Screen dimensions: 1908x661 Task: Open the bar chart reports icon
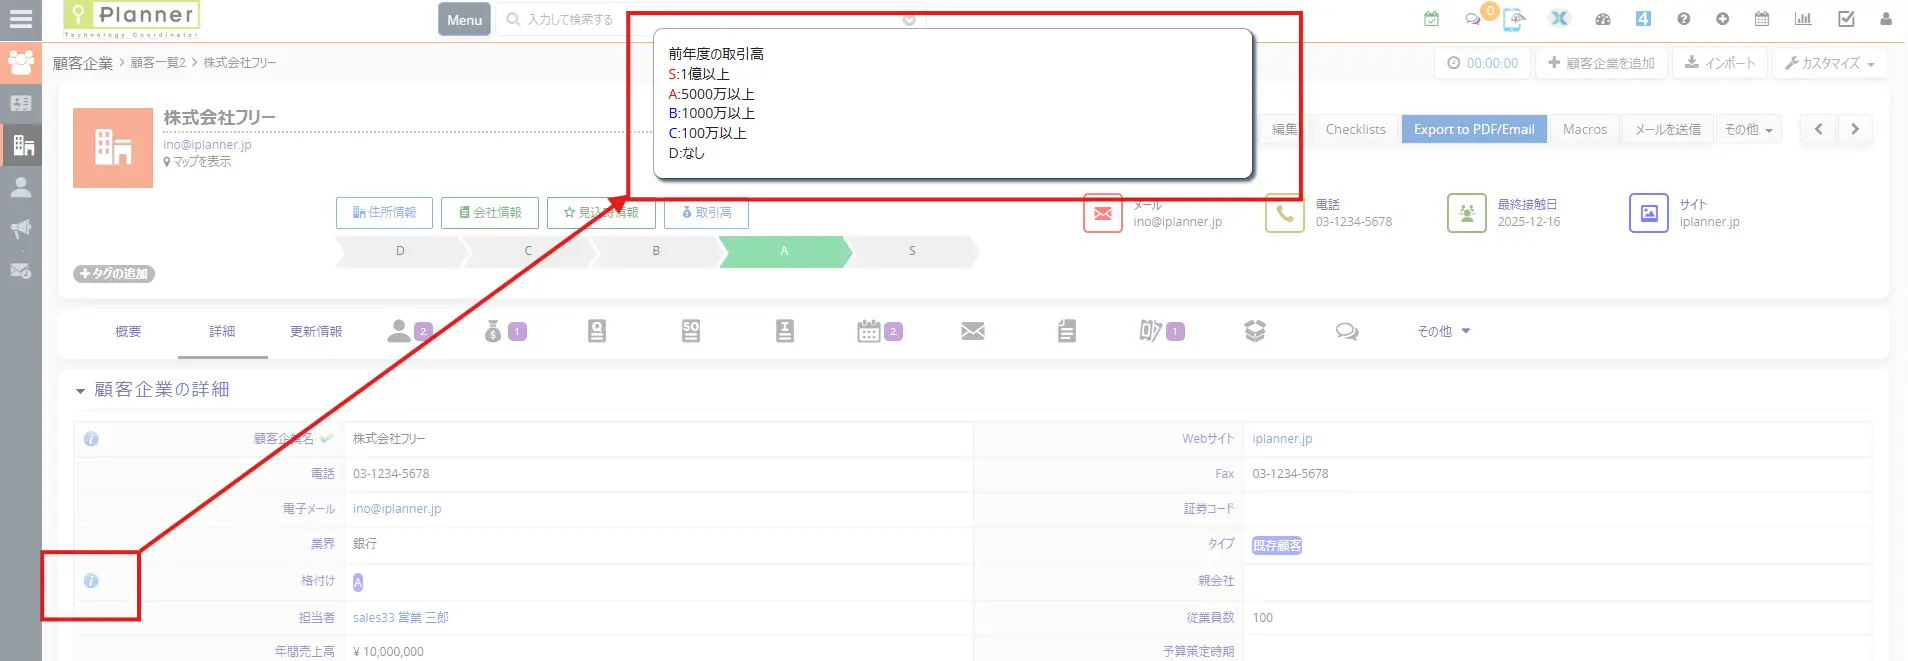(x=1803, y=19)
